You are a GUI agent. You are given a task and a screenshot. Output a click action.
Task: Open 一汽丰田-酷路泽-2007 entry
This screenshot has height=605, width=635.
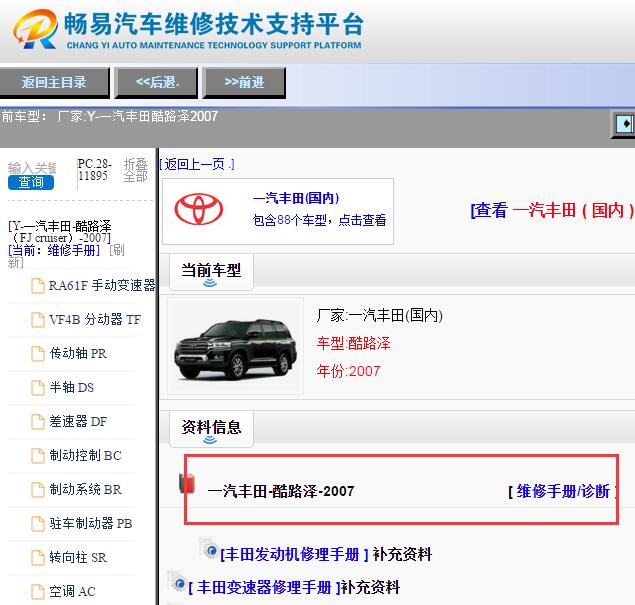click(x=281, y=491)
